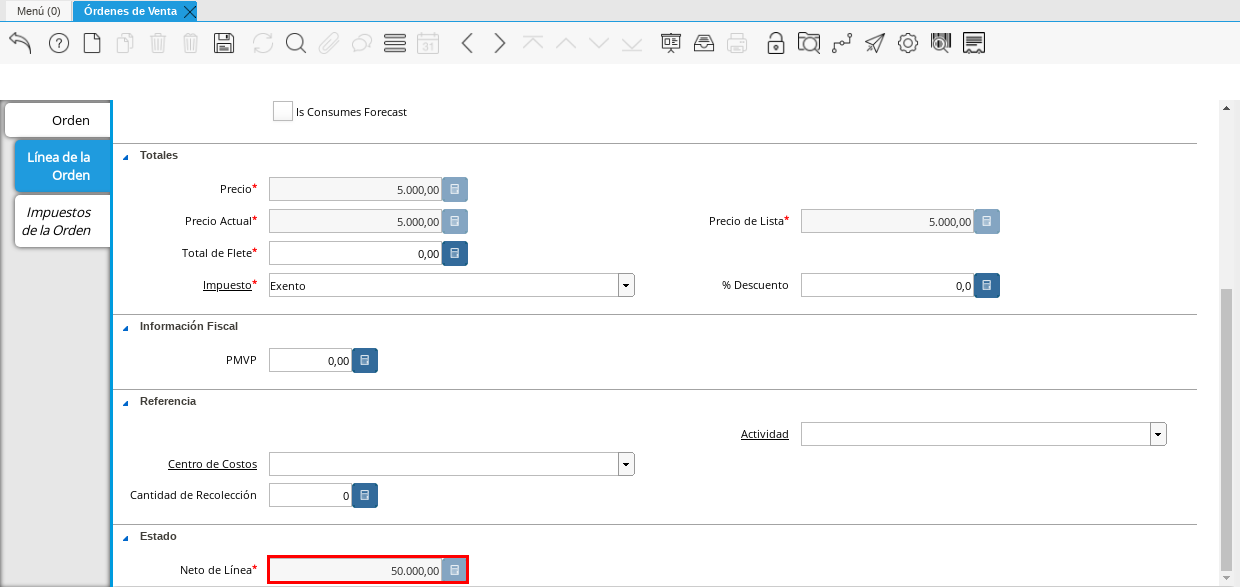Click the Total de Flete input field
The height and width of the screenshot is (587, 1240).
click(x=356, y=254)
